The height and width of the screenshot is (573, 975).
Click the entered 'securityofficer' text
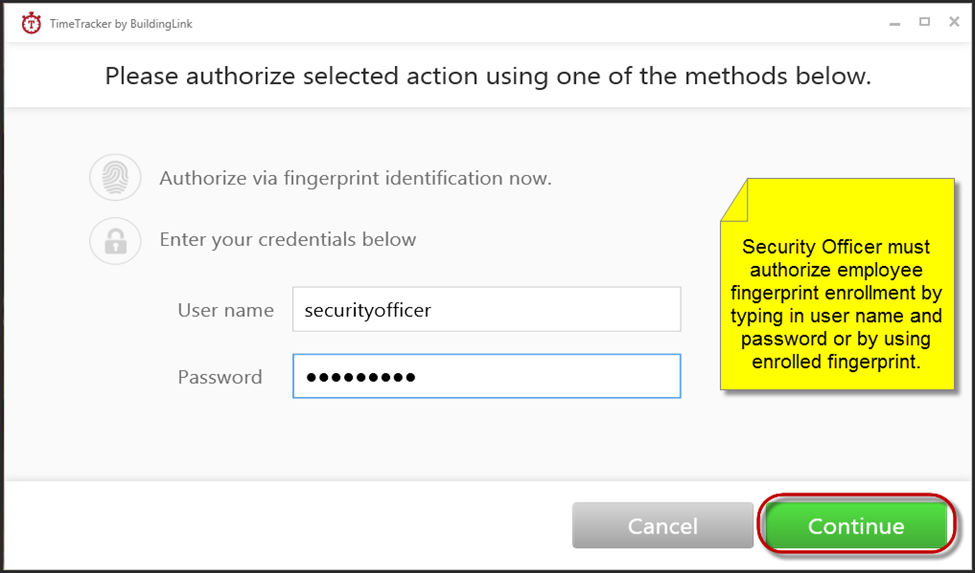(x=367, y=310)
